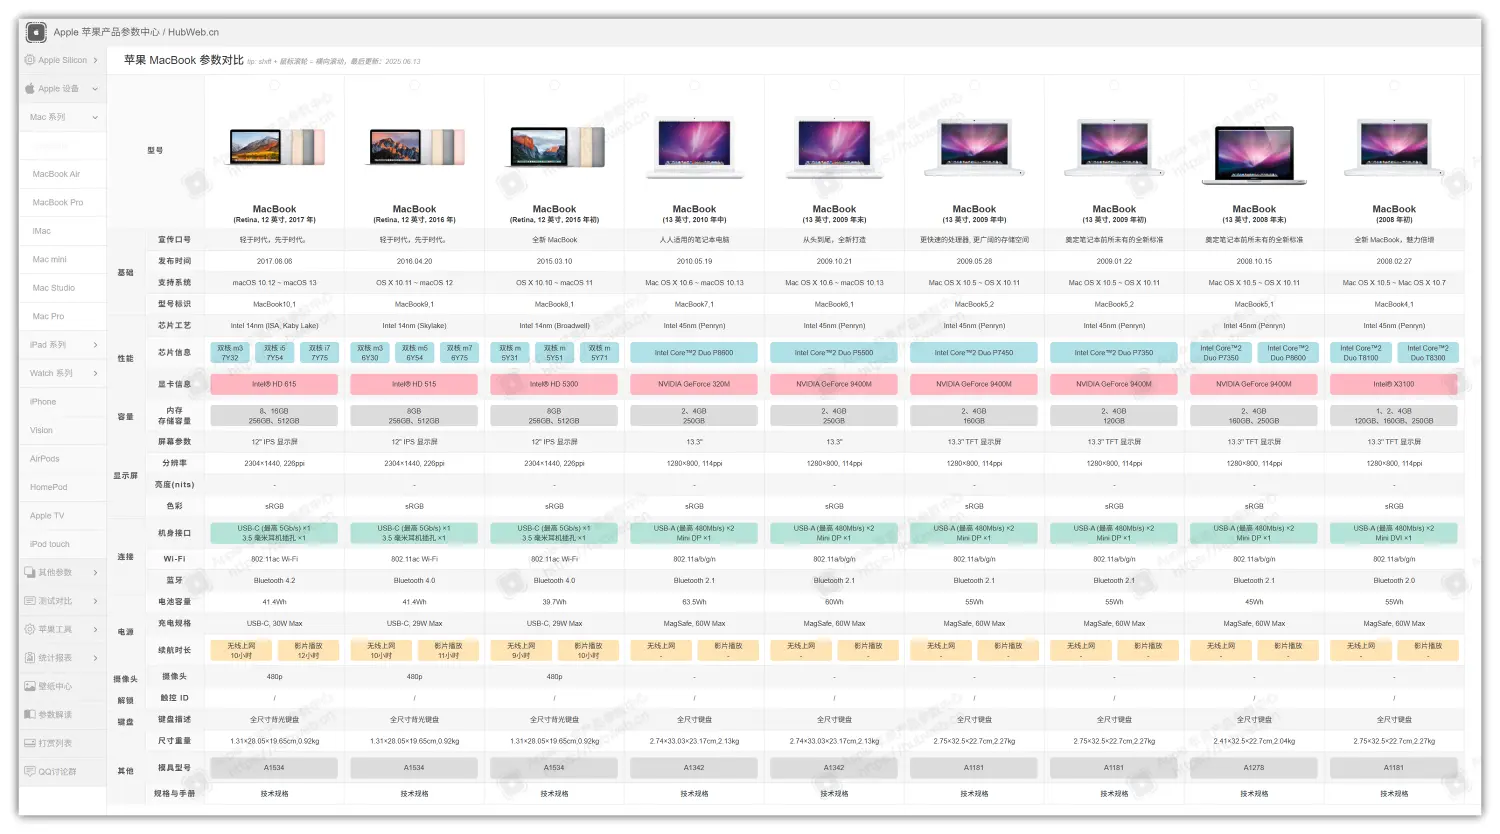Click the 63.5Wh battery capacity cell

tap(695, 602)
